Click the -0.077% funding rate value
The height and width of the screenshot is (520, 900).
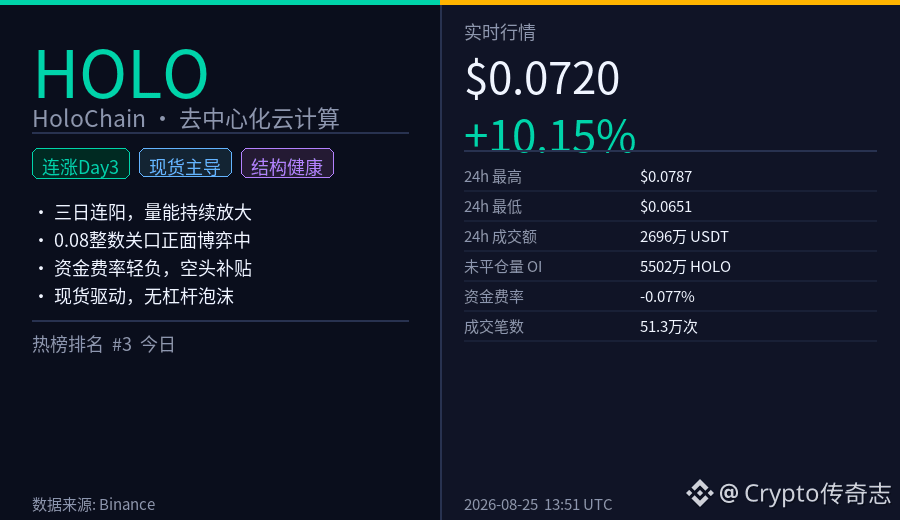click(667, 297)
